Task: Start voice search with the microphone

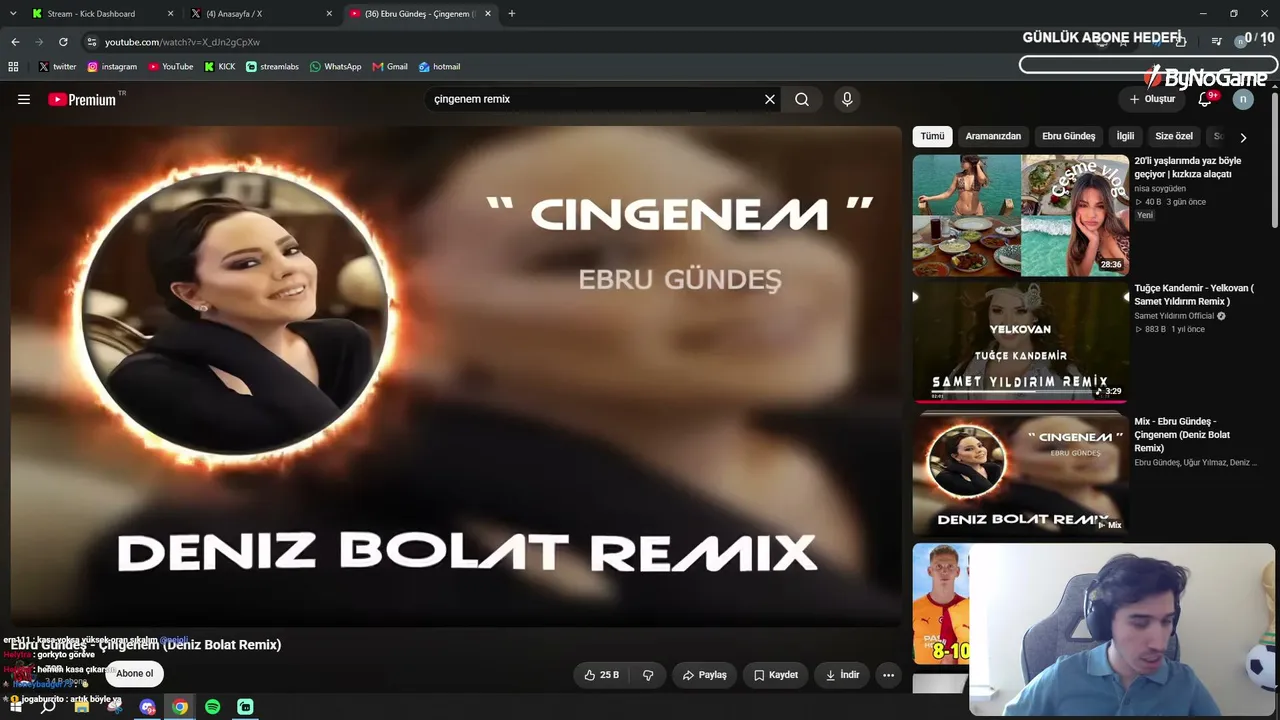Action: 847,99
